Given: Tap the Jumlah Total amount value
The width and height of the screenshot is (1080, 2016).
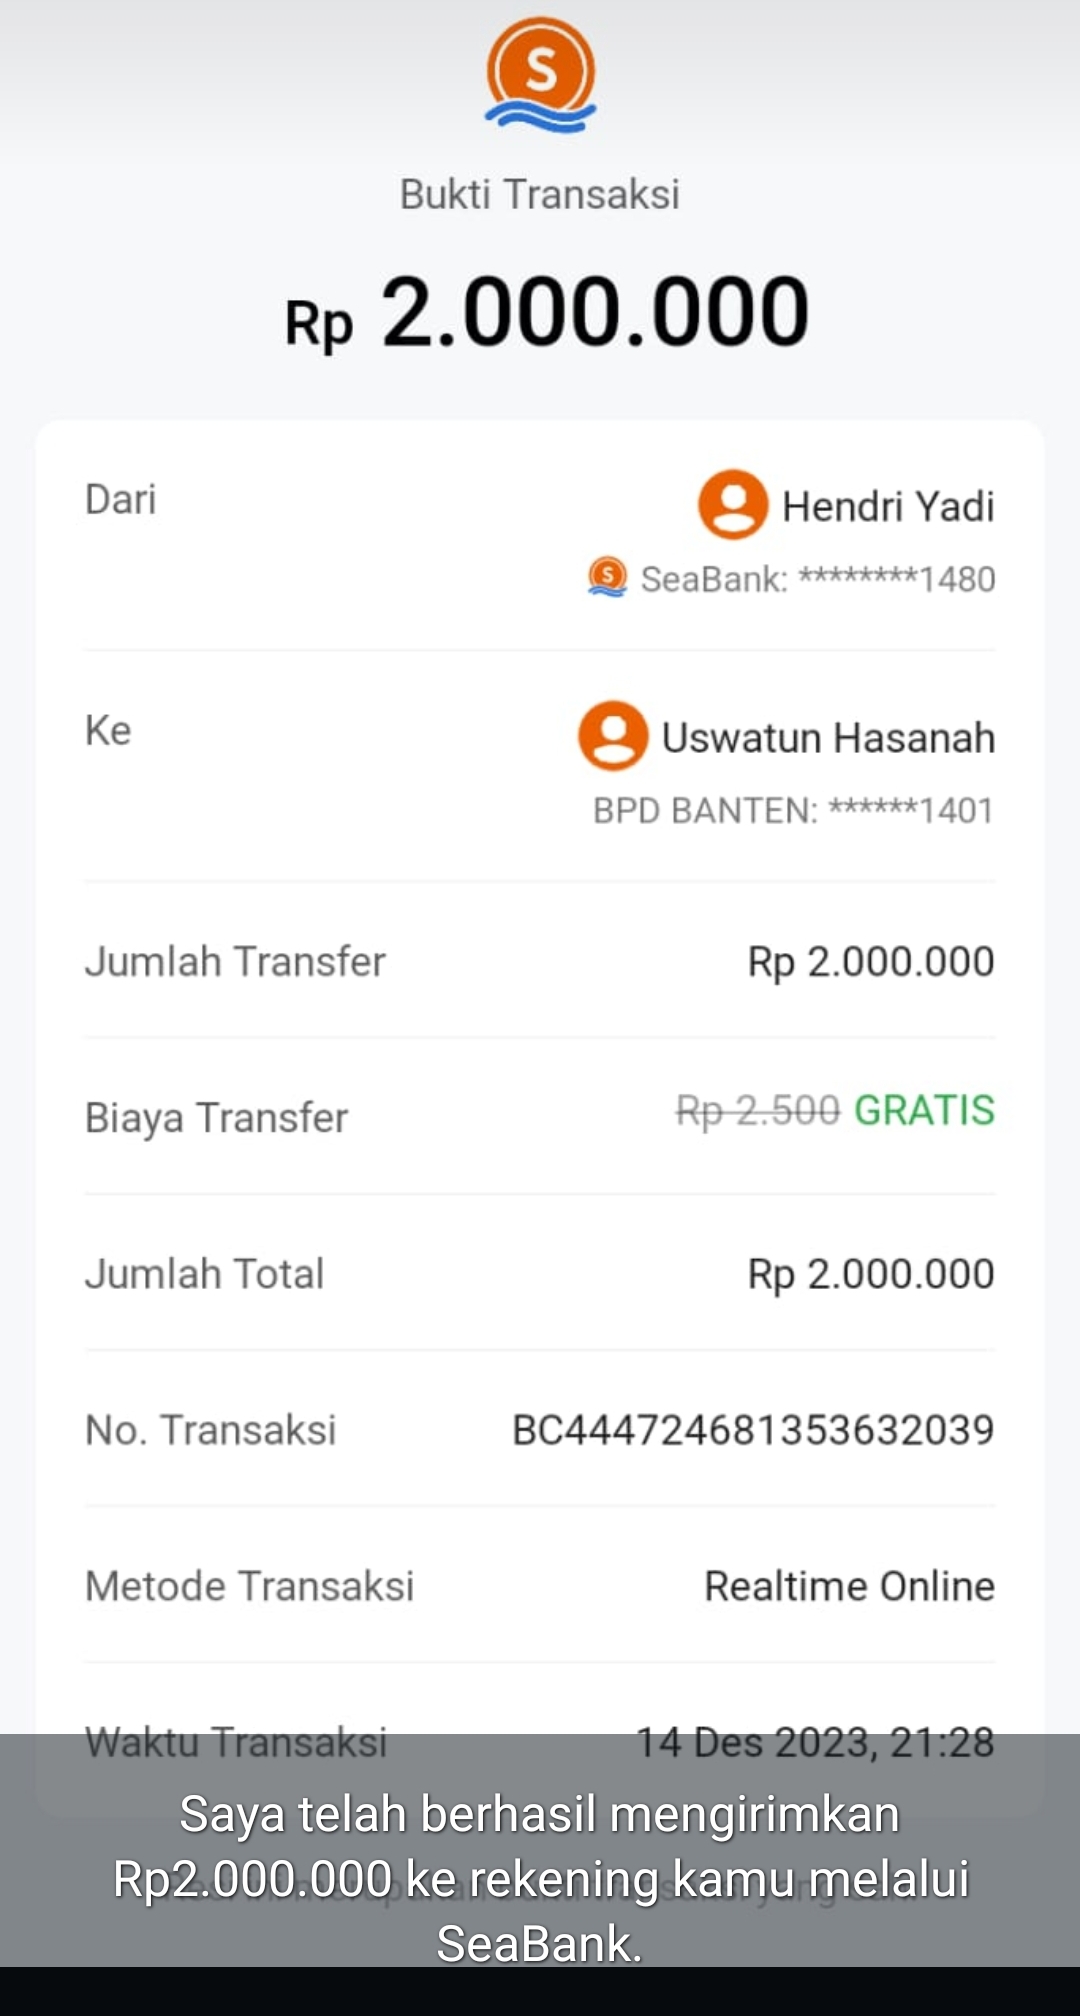Looking at the screenshot, I should point(870,1274).
